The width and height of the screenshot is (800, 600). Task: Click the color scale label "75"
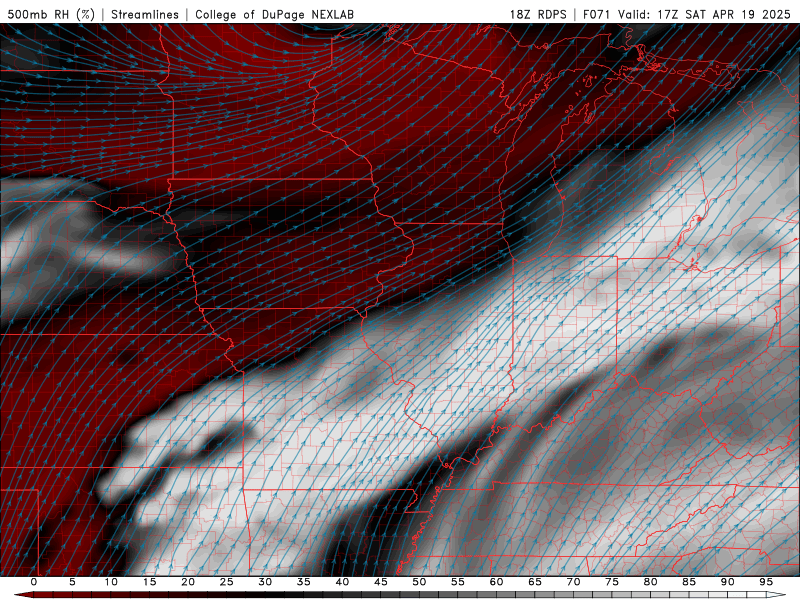tap(612, 582)
